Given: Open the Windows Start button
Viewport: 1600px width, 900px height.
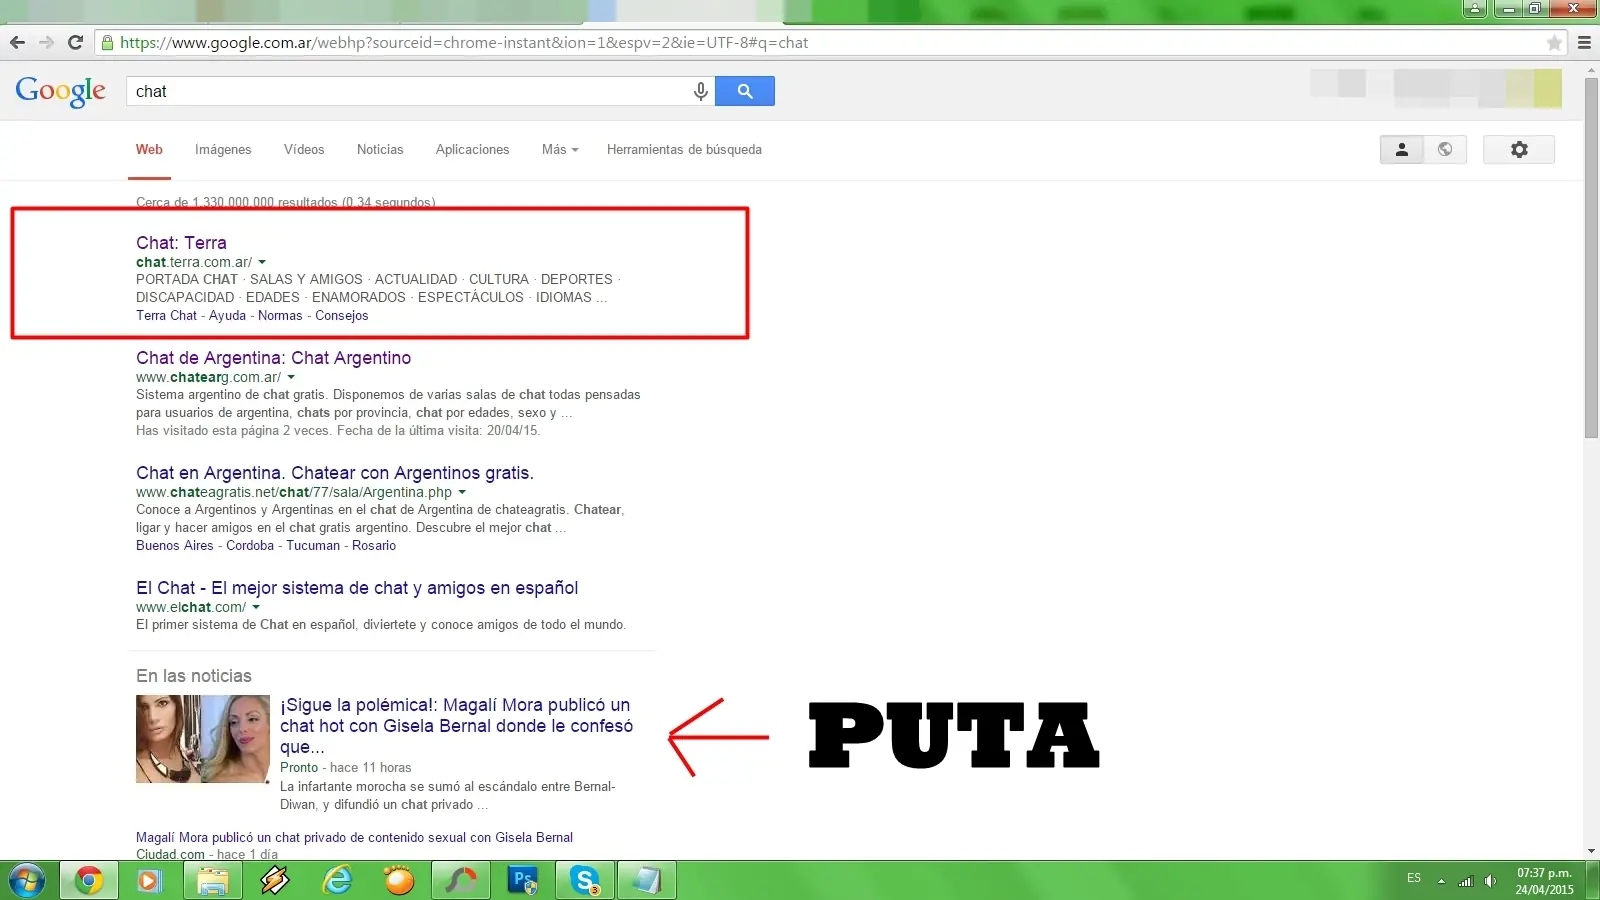Looking at the screenshot, I should pos(27,881).
